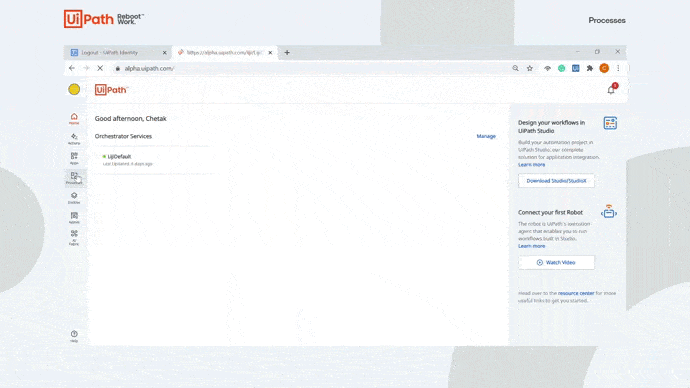Close the alpha.uipath.com tab
Image resolution: width=690 pixels, height=388 pixels.
pyautogui.click(x=270, y=53)
